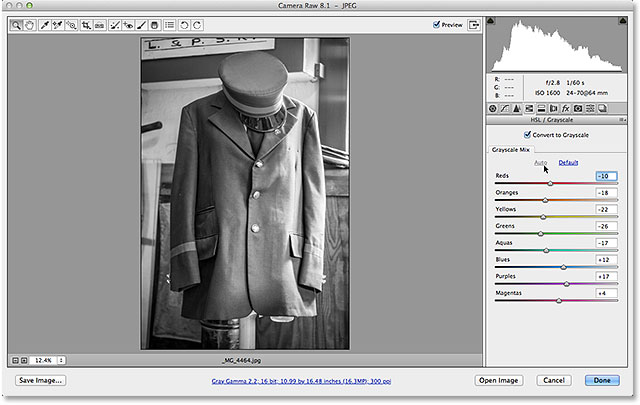This screenshot has width=640, height=405.
Task: Toggle shadow clipping warning in histogram
Action: click(491, 21)
